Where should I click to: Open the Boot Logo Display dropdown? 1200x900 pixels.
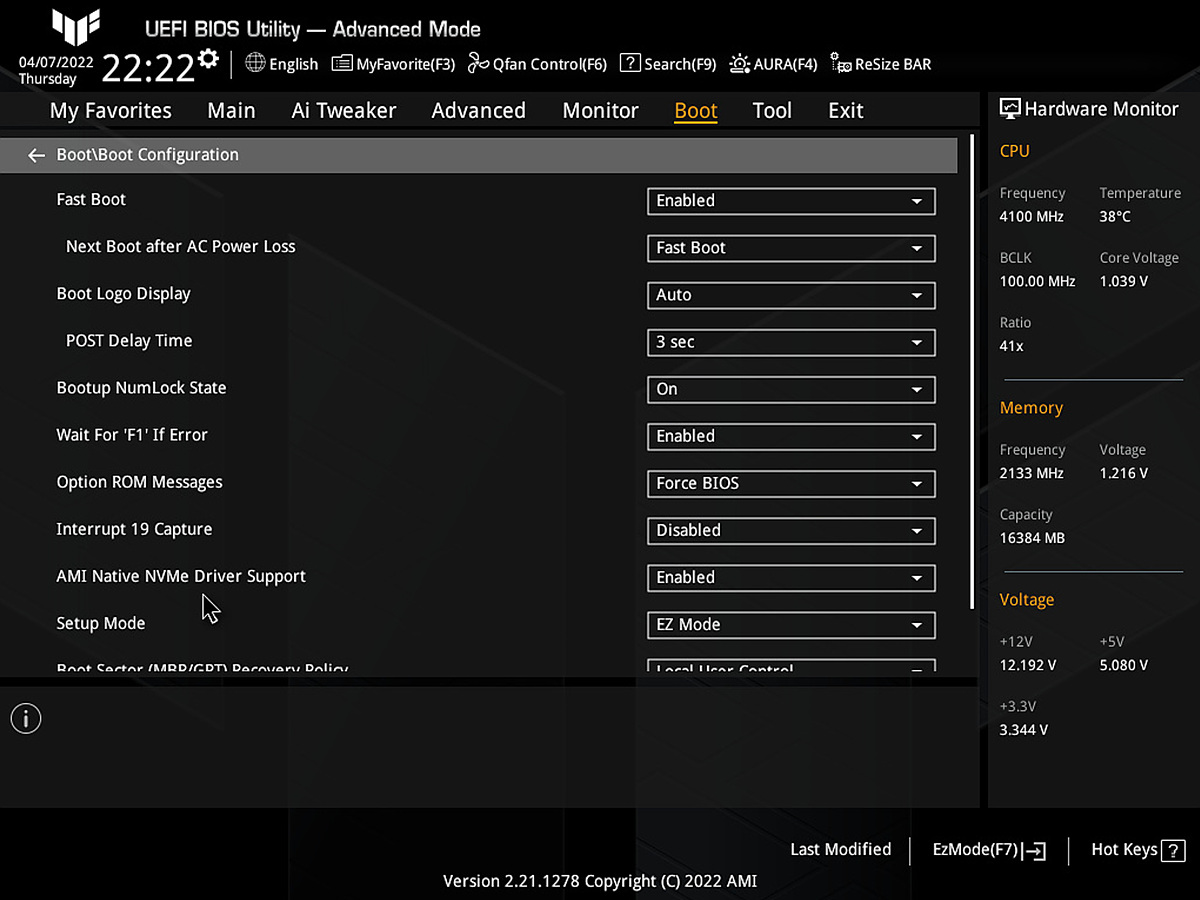click(x=791, y=295)
